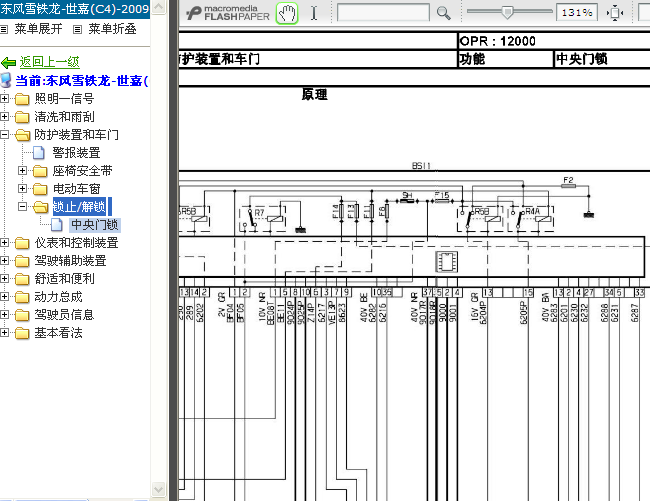The height and width of the screenshot is (501, 650).
Task: Expand the 电动车窗 subfolder
Action: coord(22,189)
